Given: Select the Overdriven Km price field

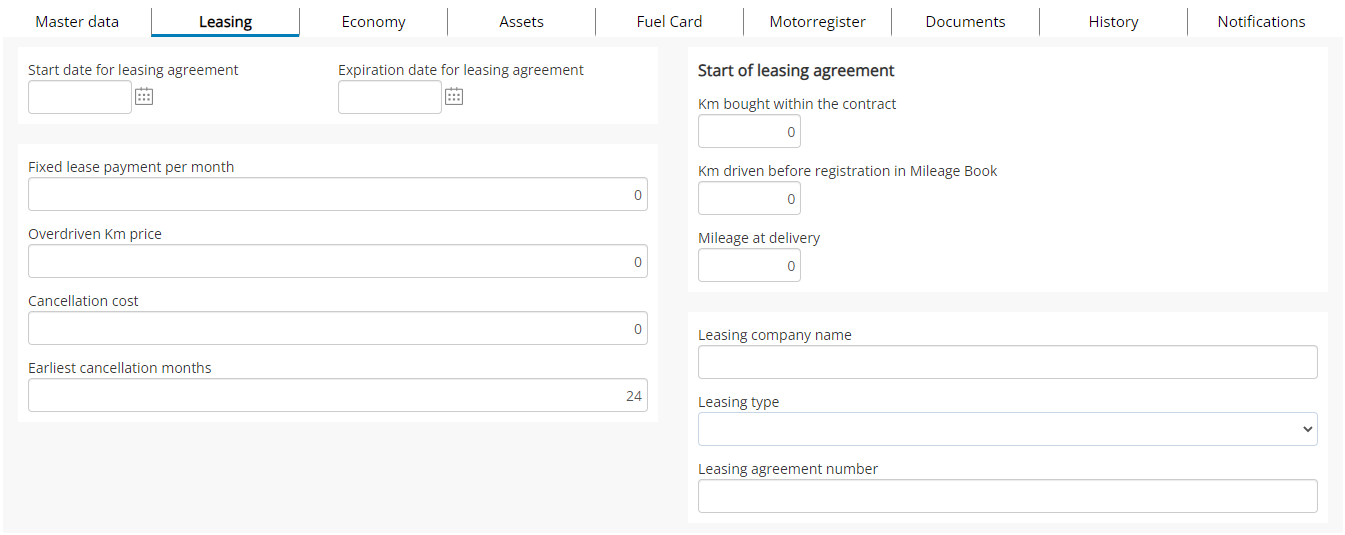Looking at the screenshot, I should coord(338,261).
